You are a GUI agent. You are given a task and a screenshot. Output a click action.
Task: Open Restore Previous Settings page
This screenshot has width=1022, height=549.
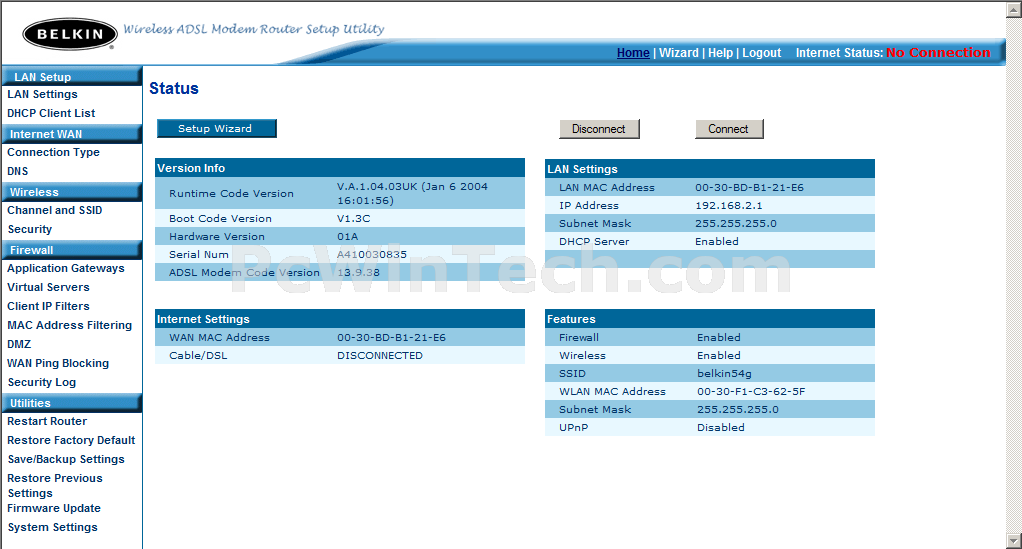(x=55, y=486)
